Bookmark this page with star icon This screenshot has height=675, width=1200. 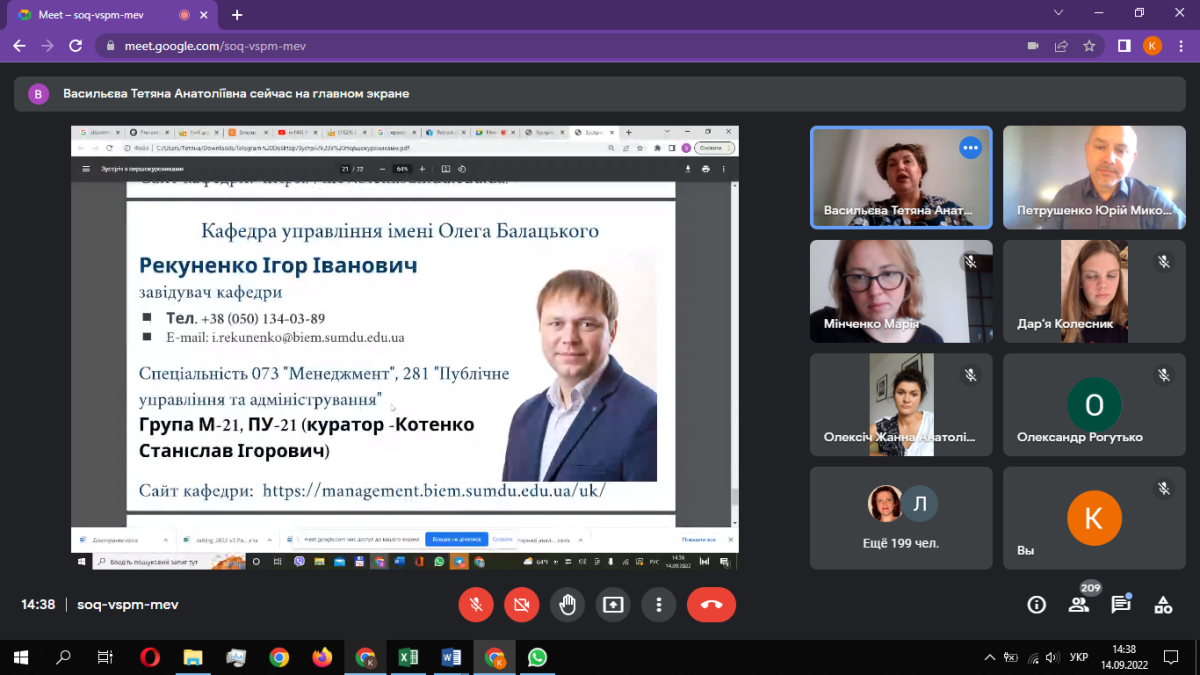pyautogui.click(x=1089, y=46)
